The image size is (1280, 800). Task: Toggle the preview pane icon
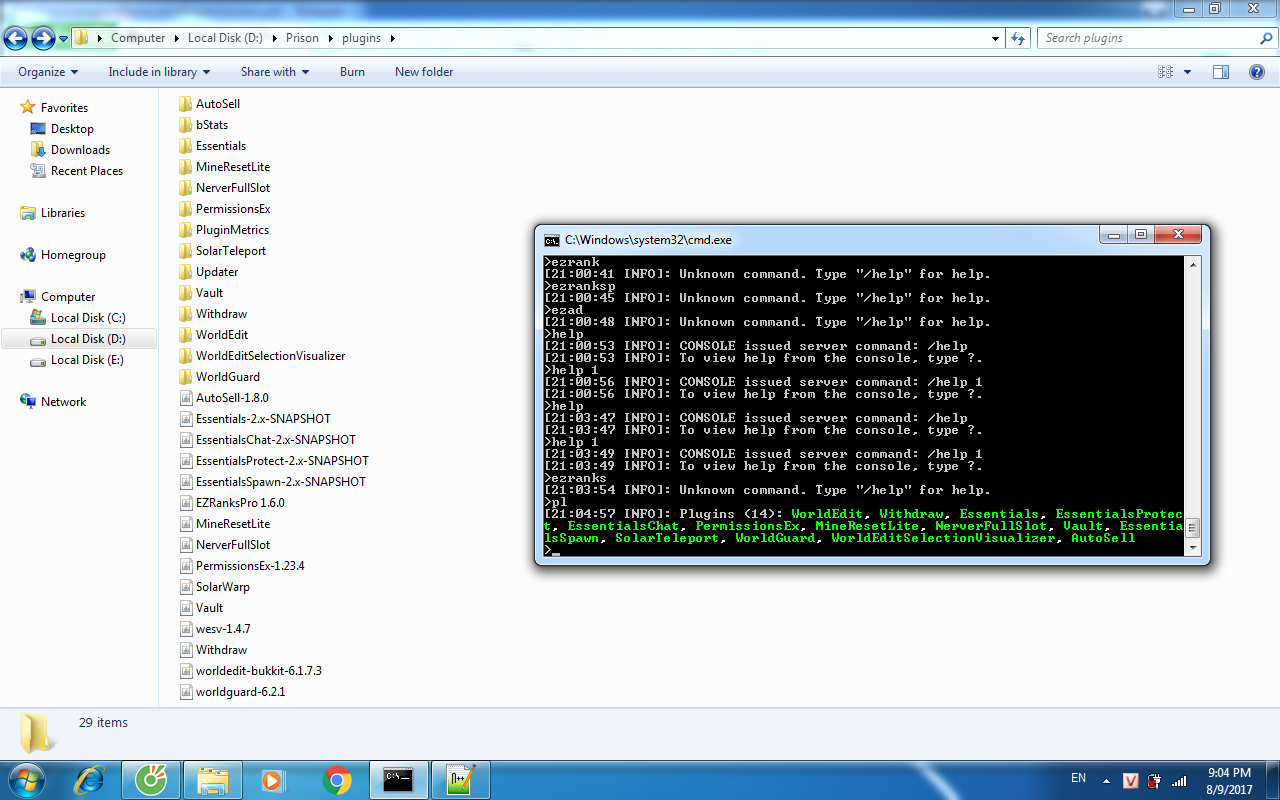1220,72
